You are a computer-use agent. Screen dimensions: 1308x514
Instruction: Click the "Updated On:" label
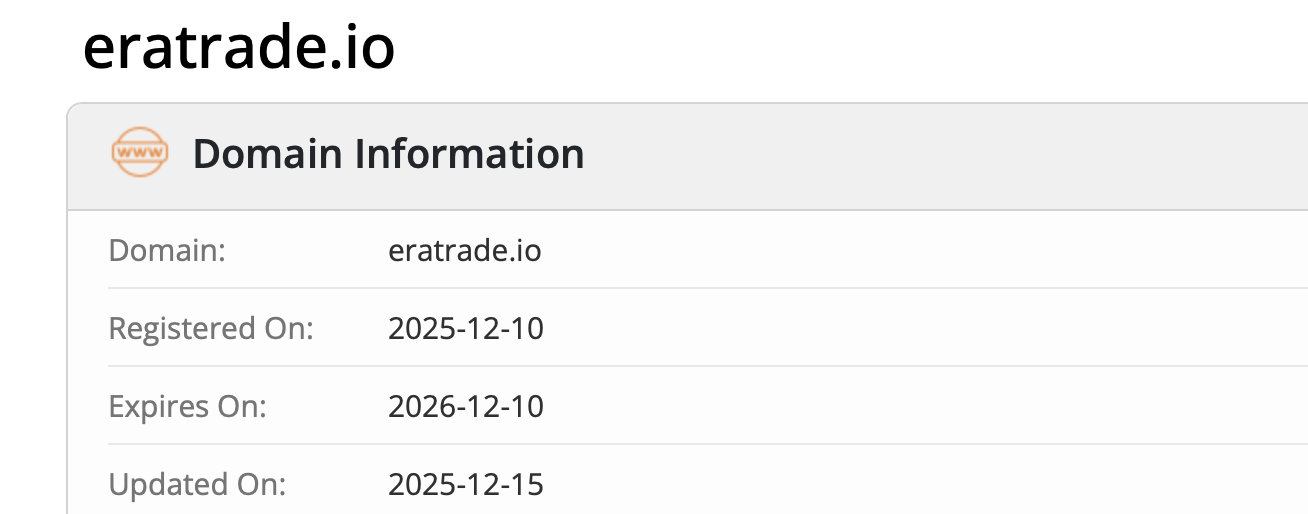(x=197, y=485)
